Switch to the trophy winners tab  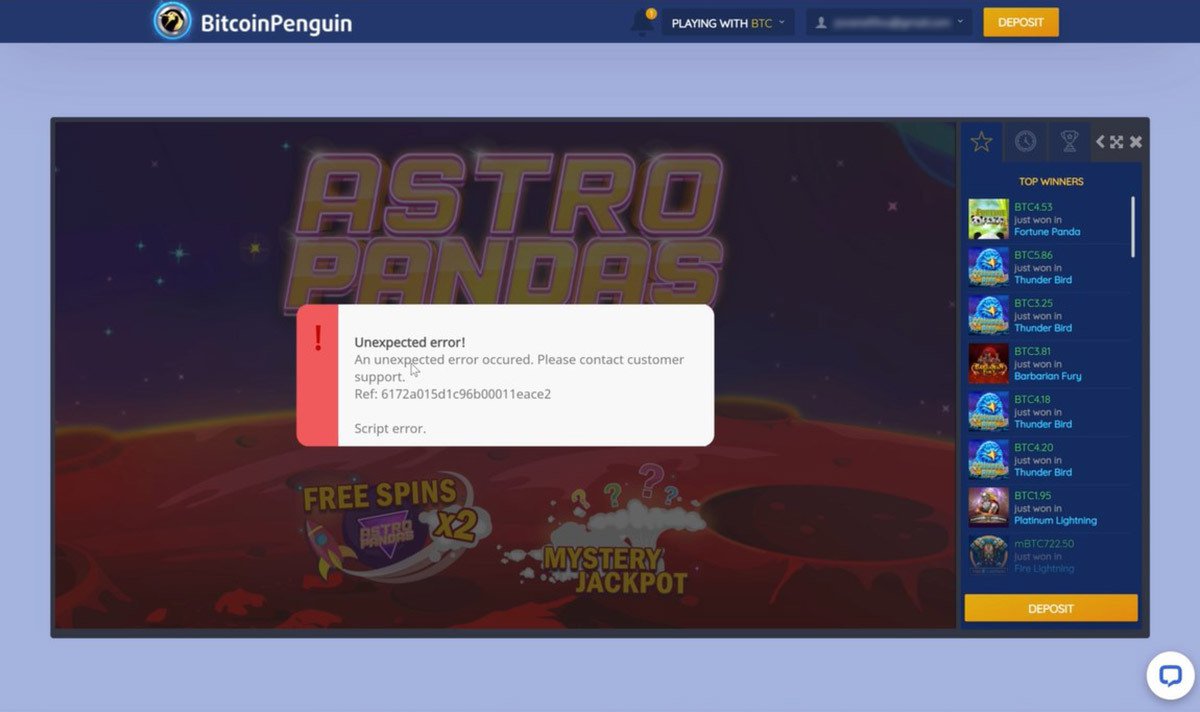[x=1069, y=142]
